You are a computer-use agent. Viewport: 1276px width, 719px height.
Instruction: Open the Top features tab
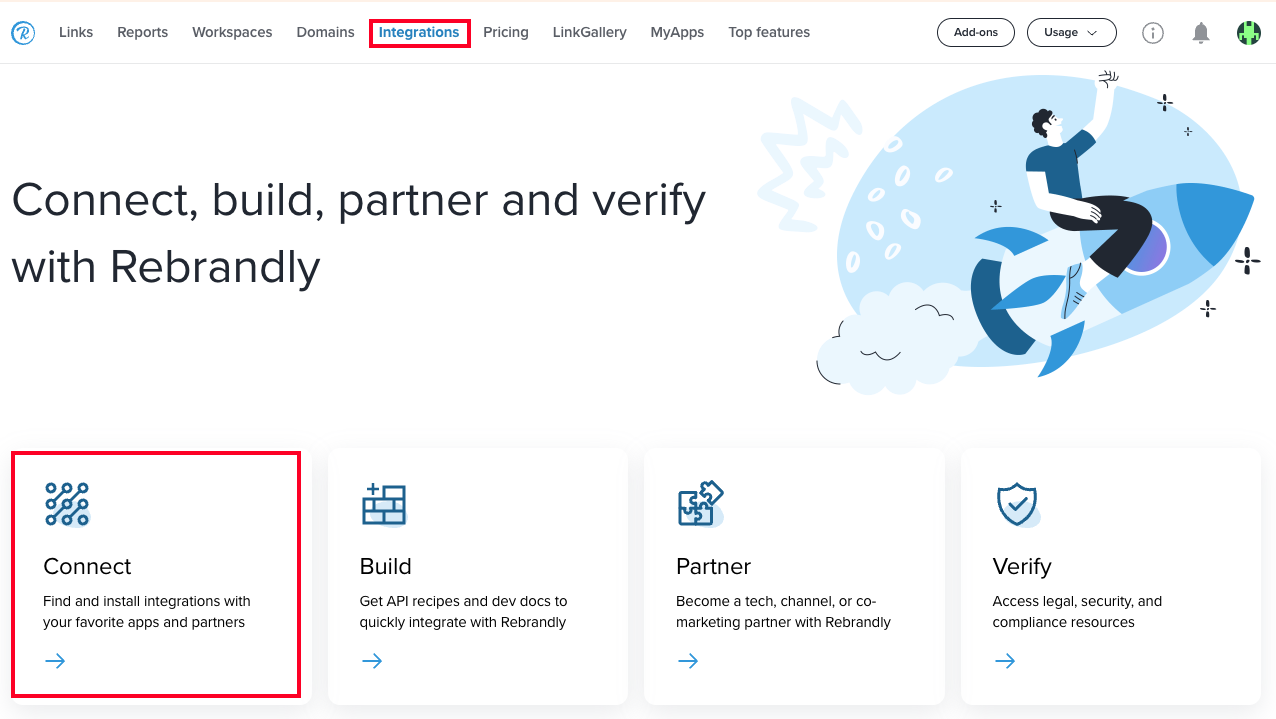coord(769,33)
